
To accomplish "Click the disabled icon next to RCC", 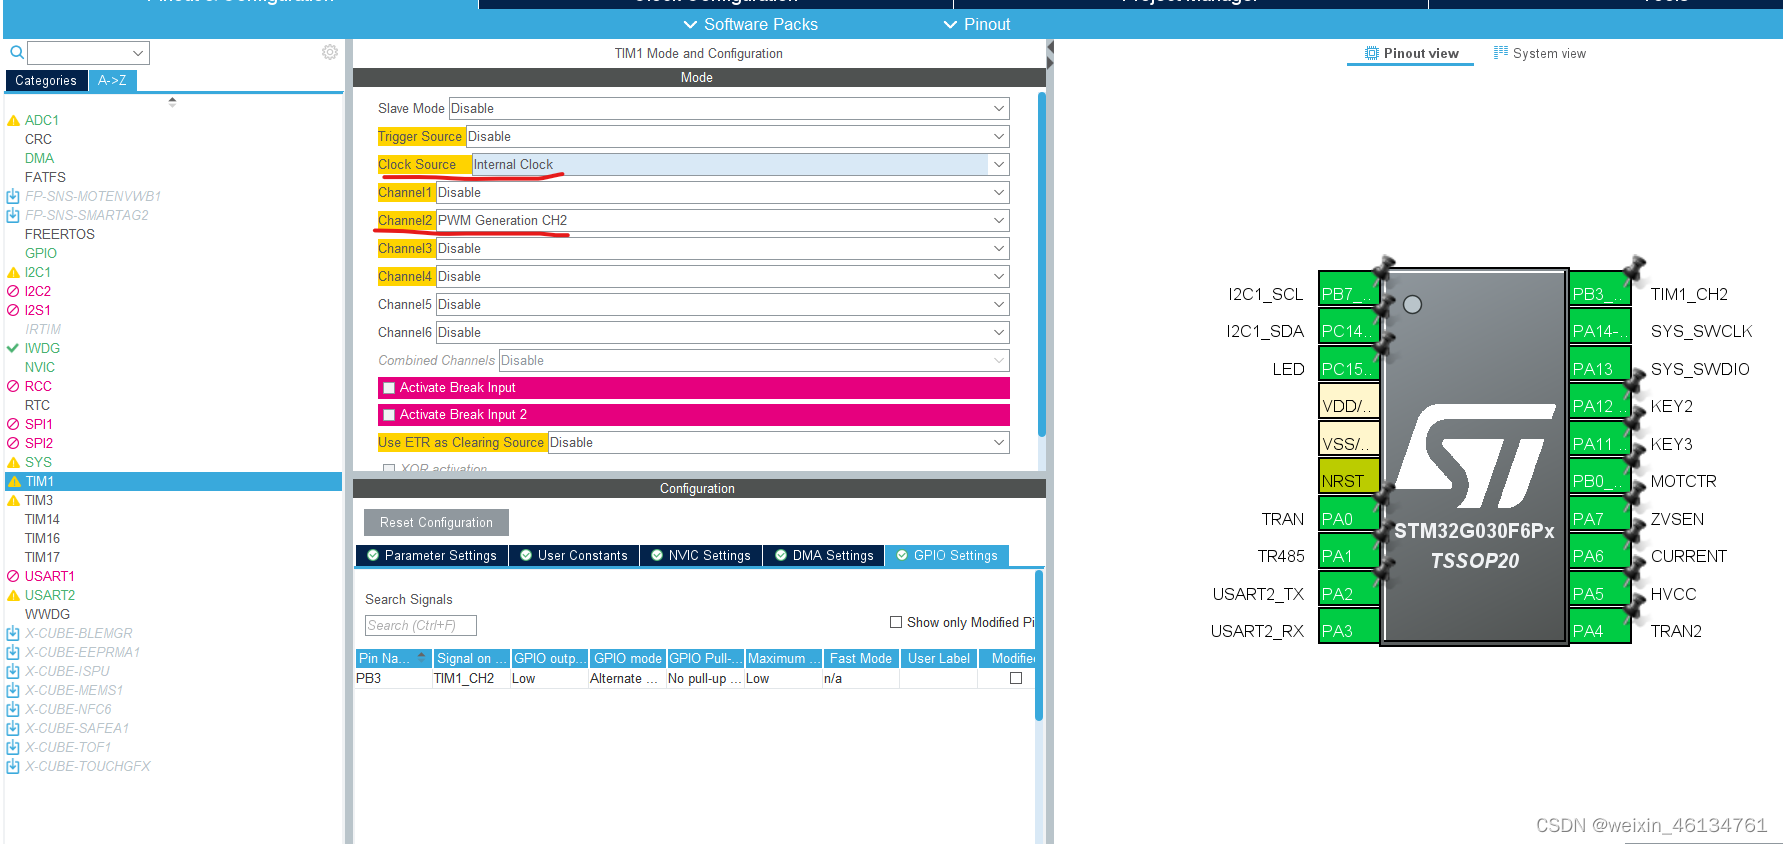I will 13,386.
